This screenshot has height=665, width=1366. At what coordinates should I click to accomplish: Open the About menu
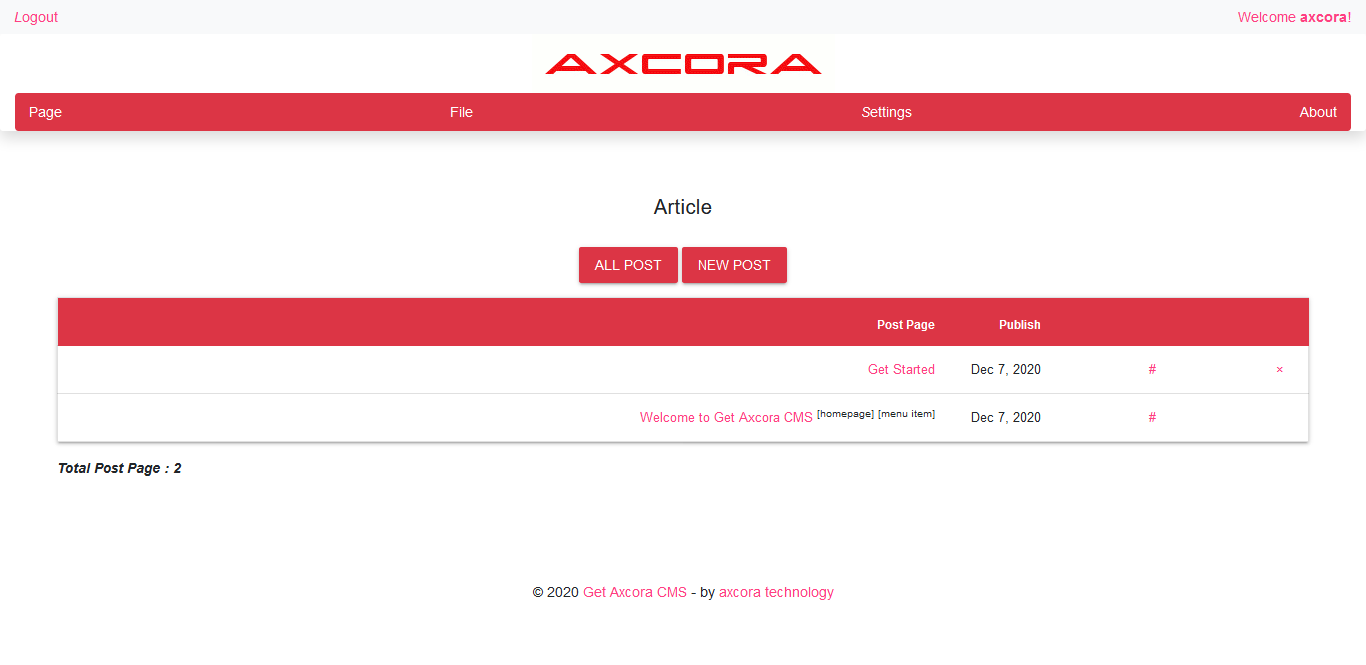1318,112
